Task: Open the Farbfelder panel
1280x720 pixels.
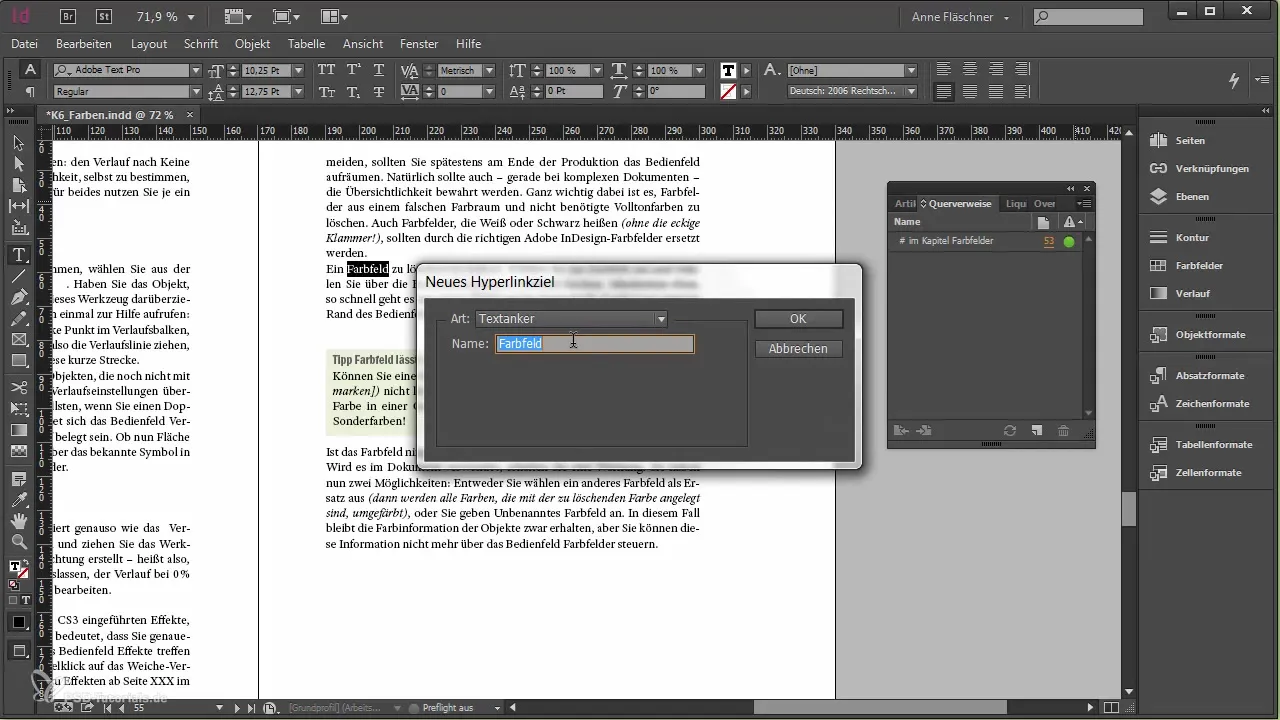Action: pos(1199,266)
